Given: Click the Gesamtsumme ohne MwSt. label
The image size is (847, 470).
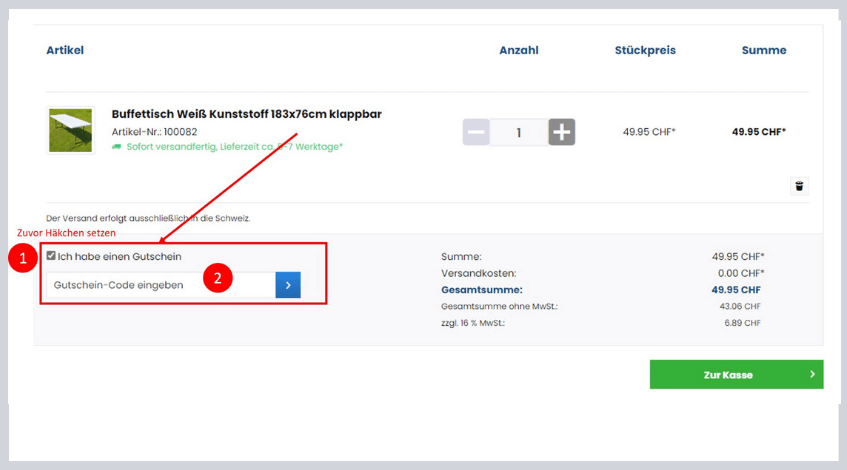Looking at the screenshot, I should click(499, 306).
